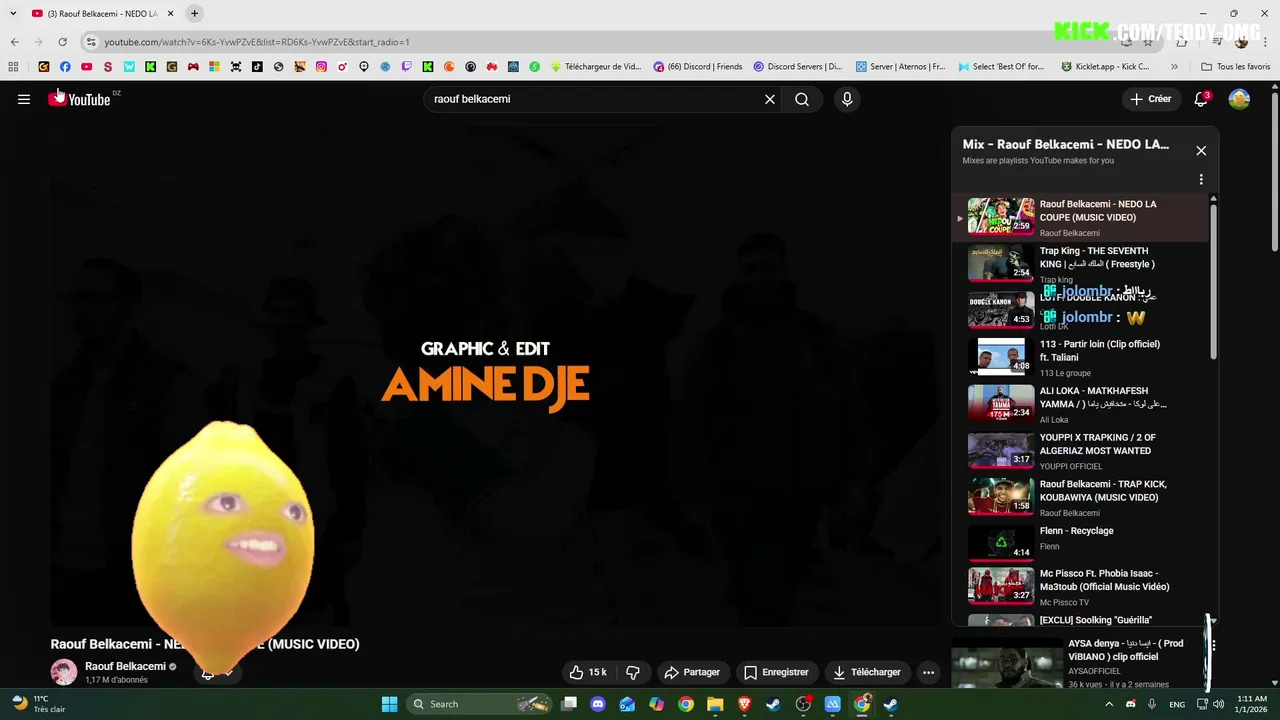Open Server Aternos bookmark

click(x=901, y=67)
